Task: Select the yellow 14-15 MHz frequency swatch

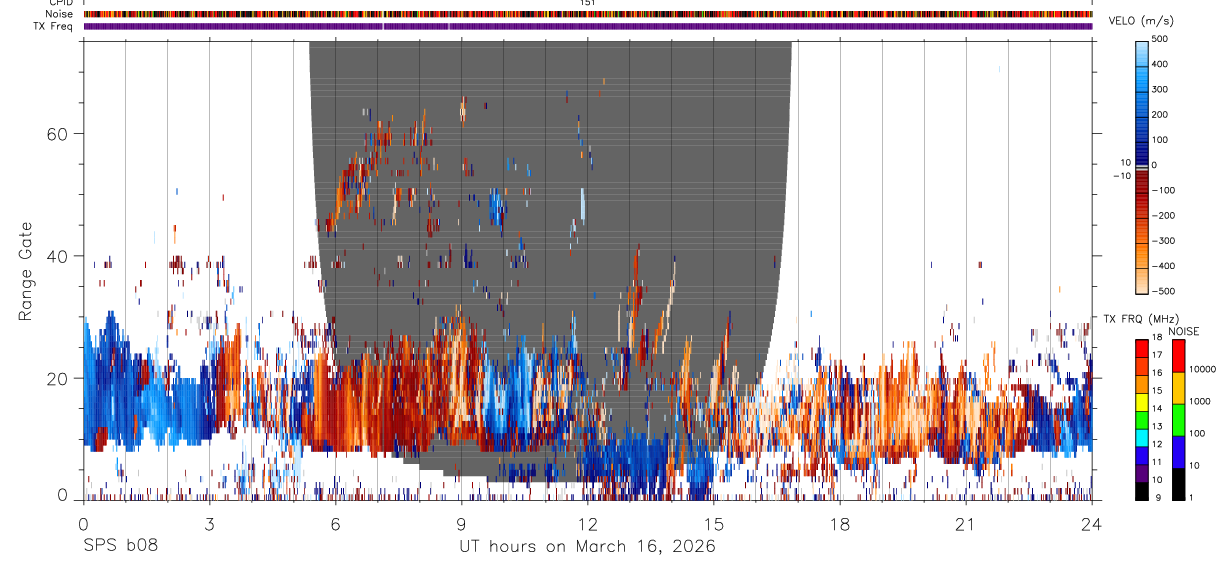Action: coord(1142,401)
